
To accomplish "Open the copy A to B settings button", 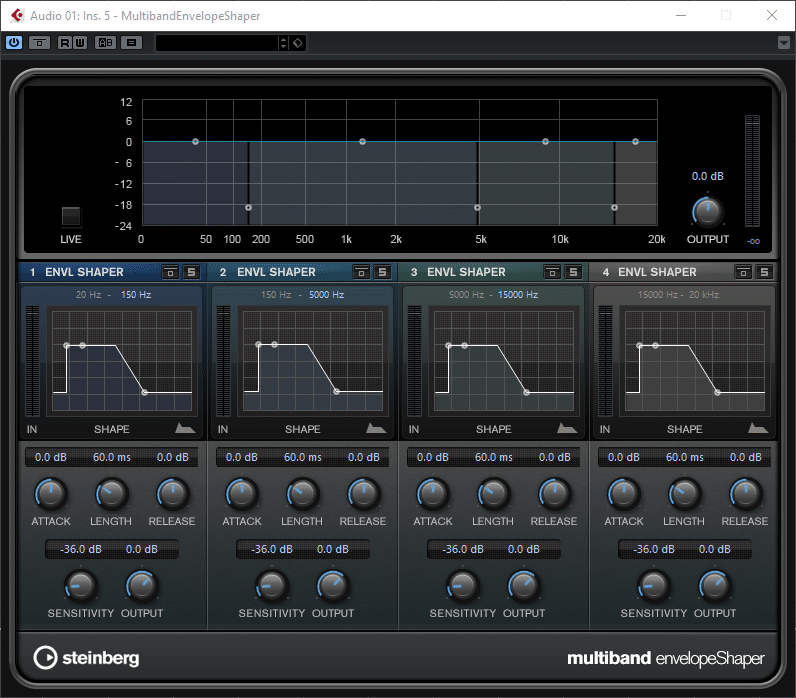I will click(x=131, y=43).
